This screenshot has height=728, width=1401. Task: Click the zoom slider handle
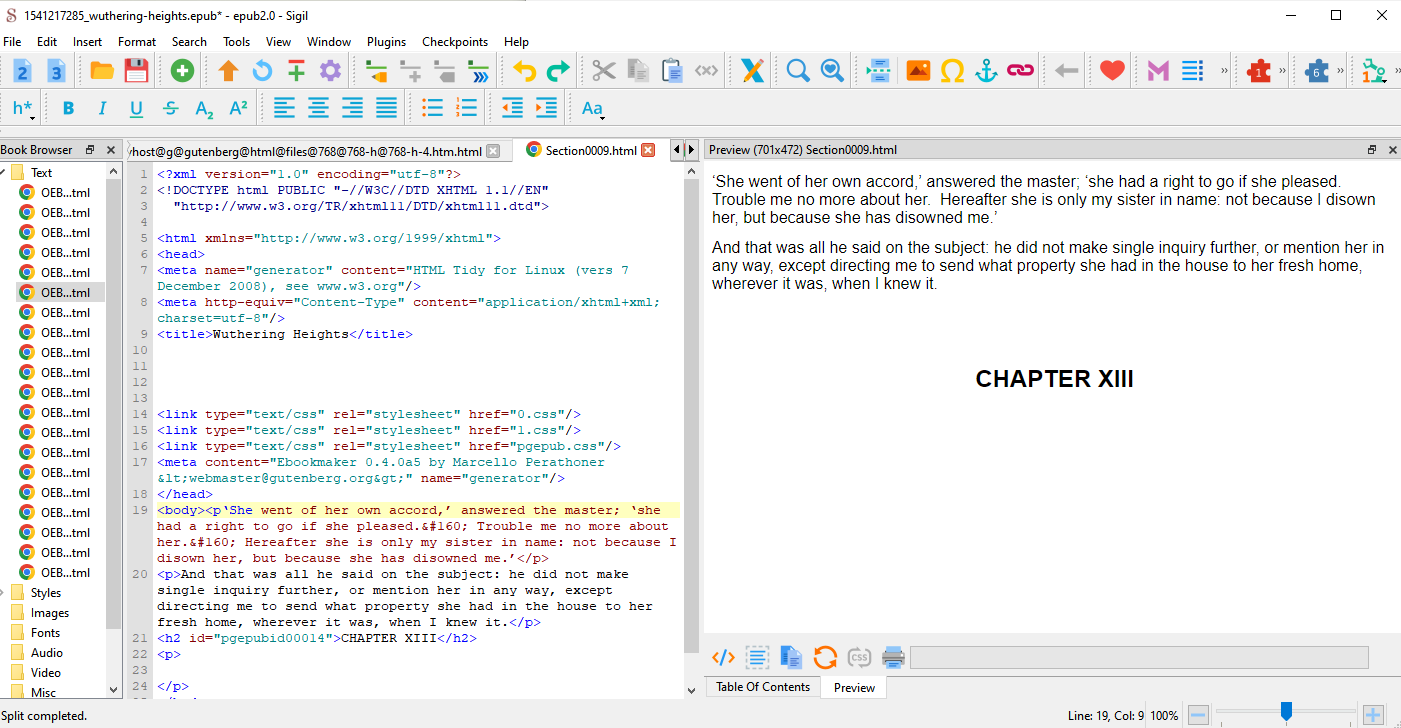(x=1286, y=711)
